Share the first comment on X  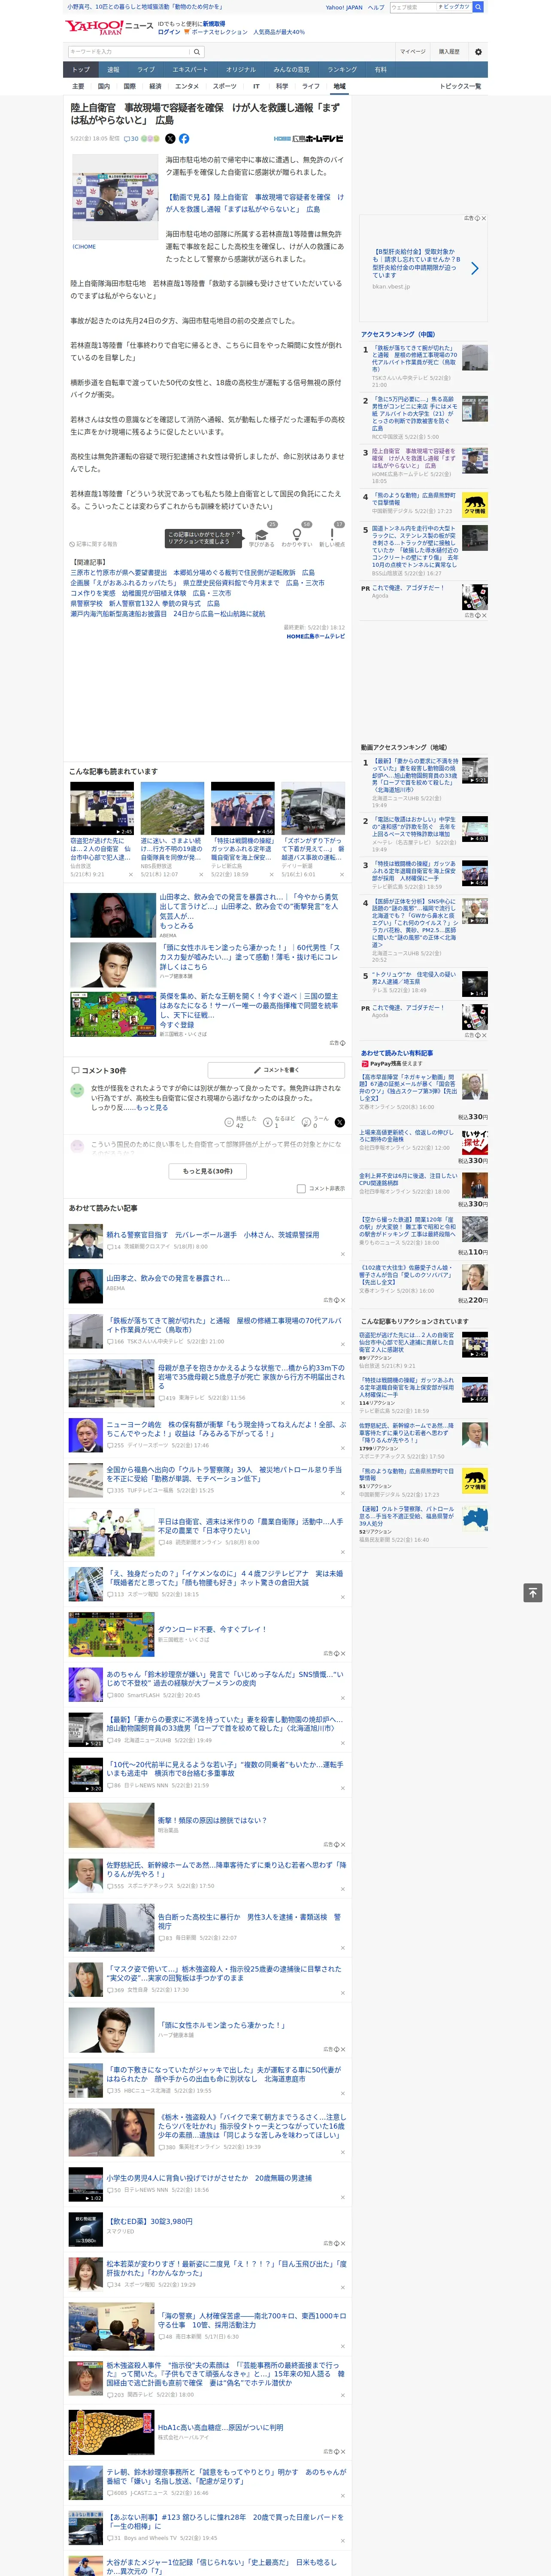click(340, 1122)
